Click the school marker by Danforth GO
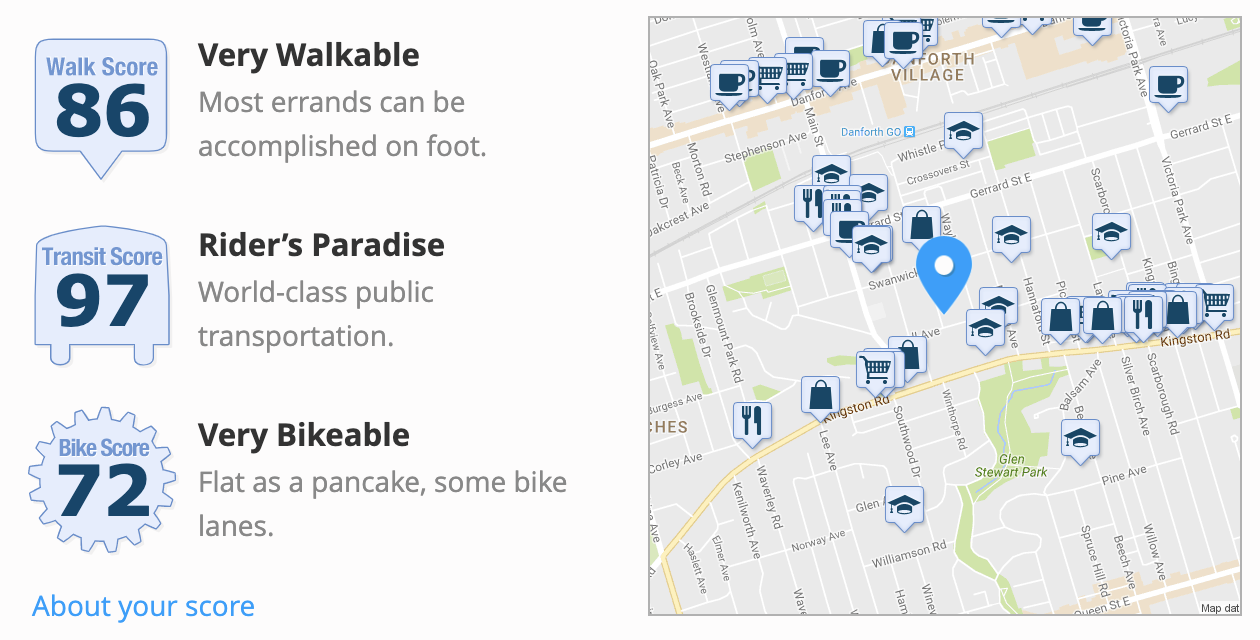 click(963, 133)
